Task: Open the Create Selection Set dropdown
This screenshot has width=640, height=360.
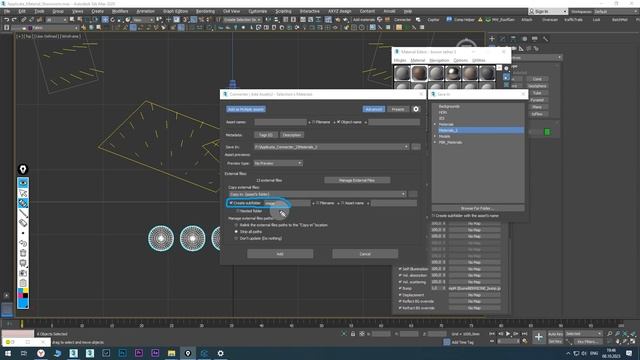Action: [242, 20]
